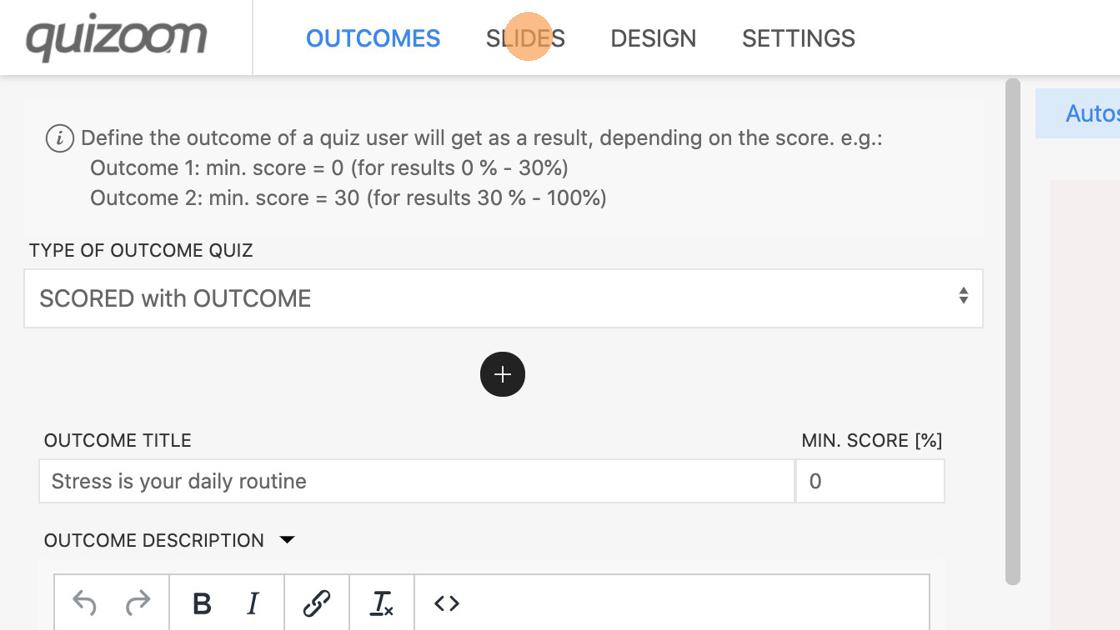Click the Autosave label at right edge
This screenshot has height=630, width=1120.
point(1091,113)
